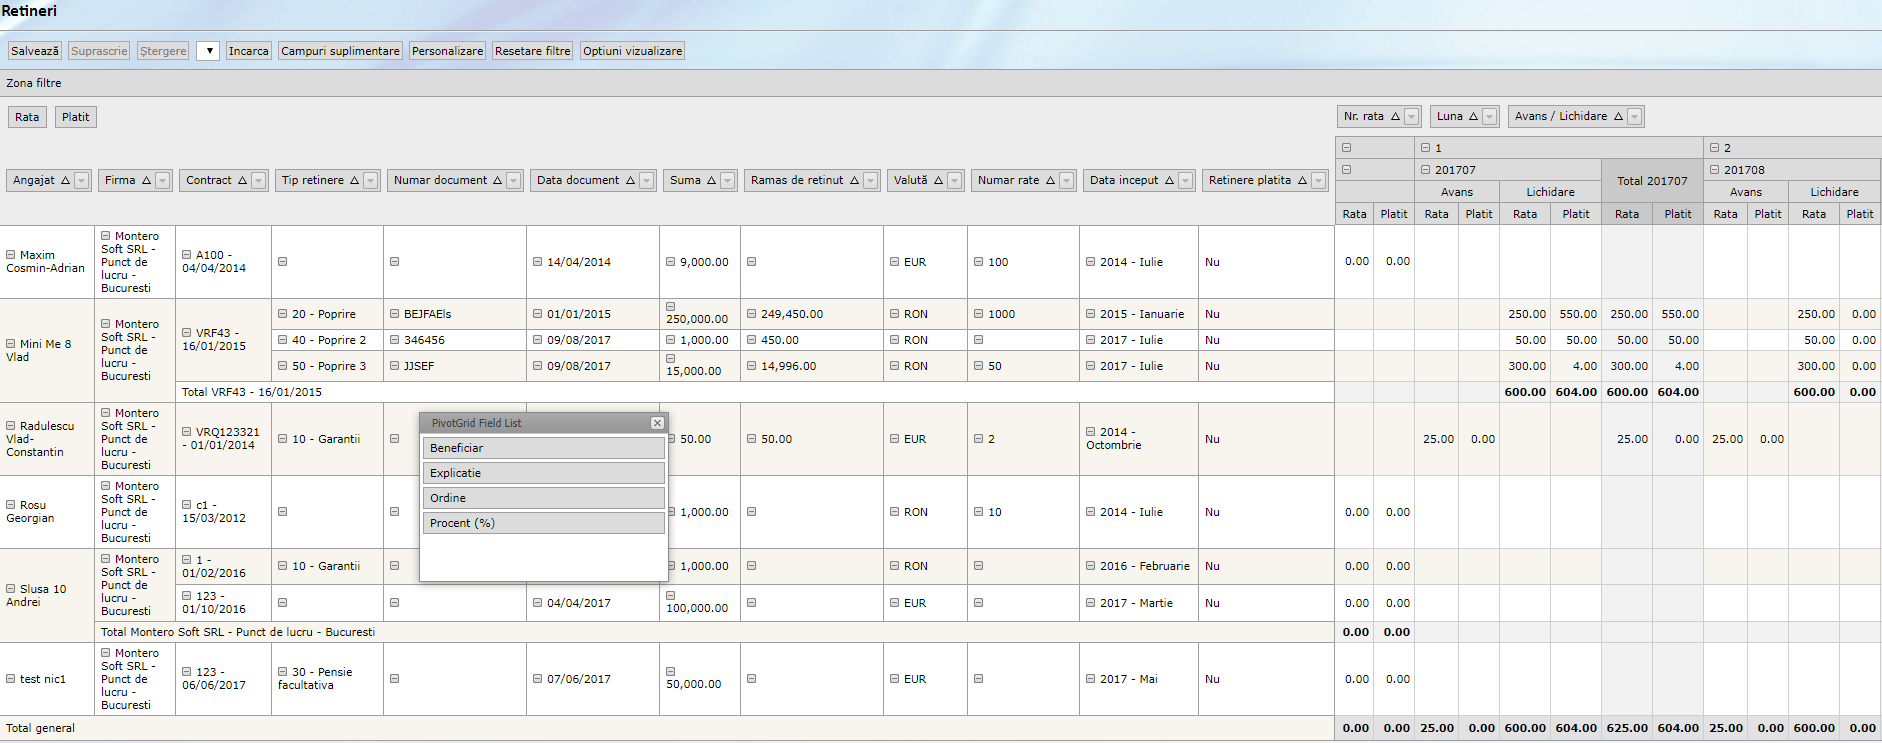The width and height of the screenshot is (1882, 743).
Task: Collapse the 201707 column group
Action: click(1426, 170)
